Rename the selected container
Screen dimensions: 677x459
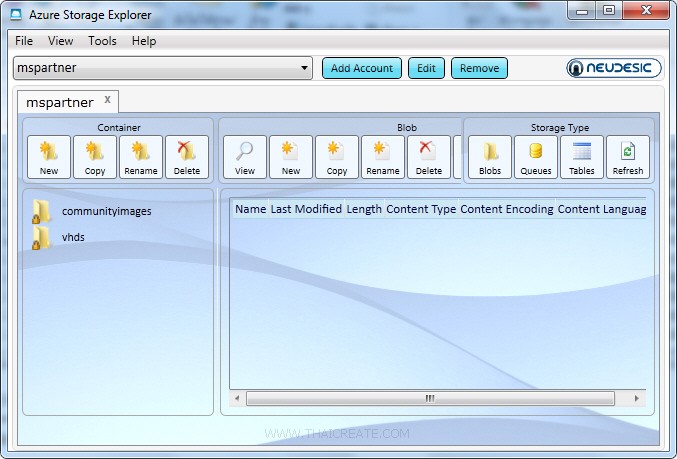pos(141,157)
